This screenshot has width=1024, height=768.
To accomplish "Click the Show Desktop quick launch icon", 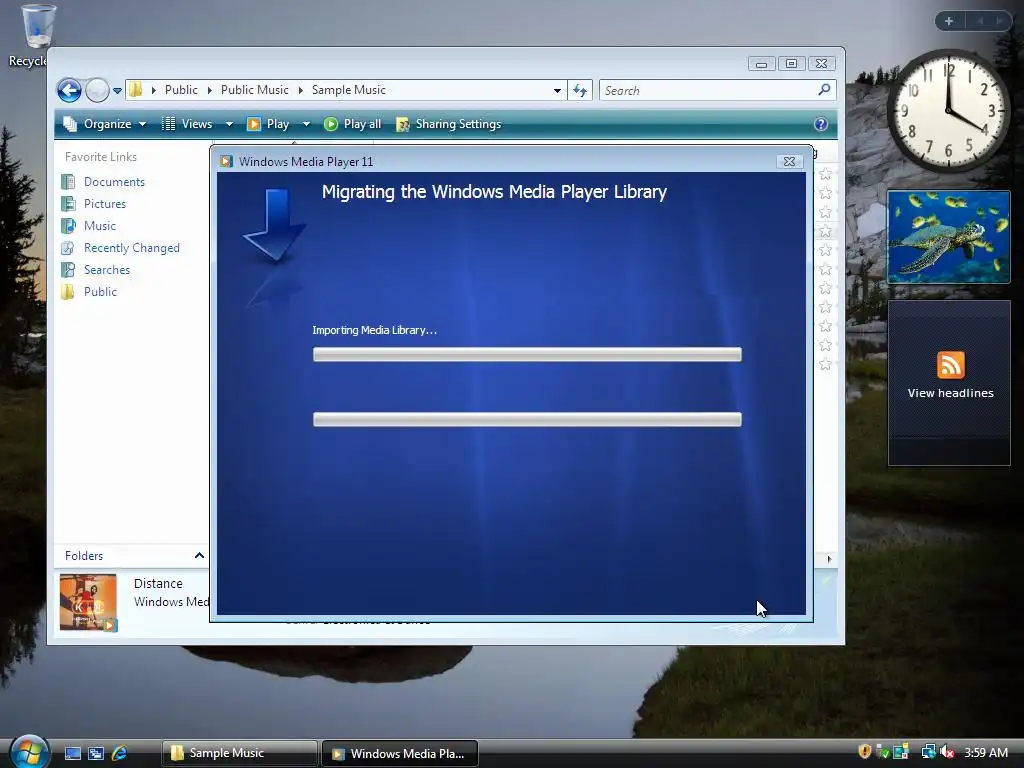I will click(x=72, y=754).
